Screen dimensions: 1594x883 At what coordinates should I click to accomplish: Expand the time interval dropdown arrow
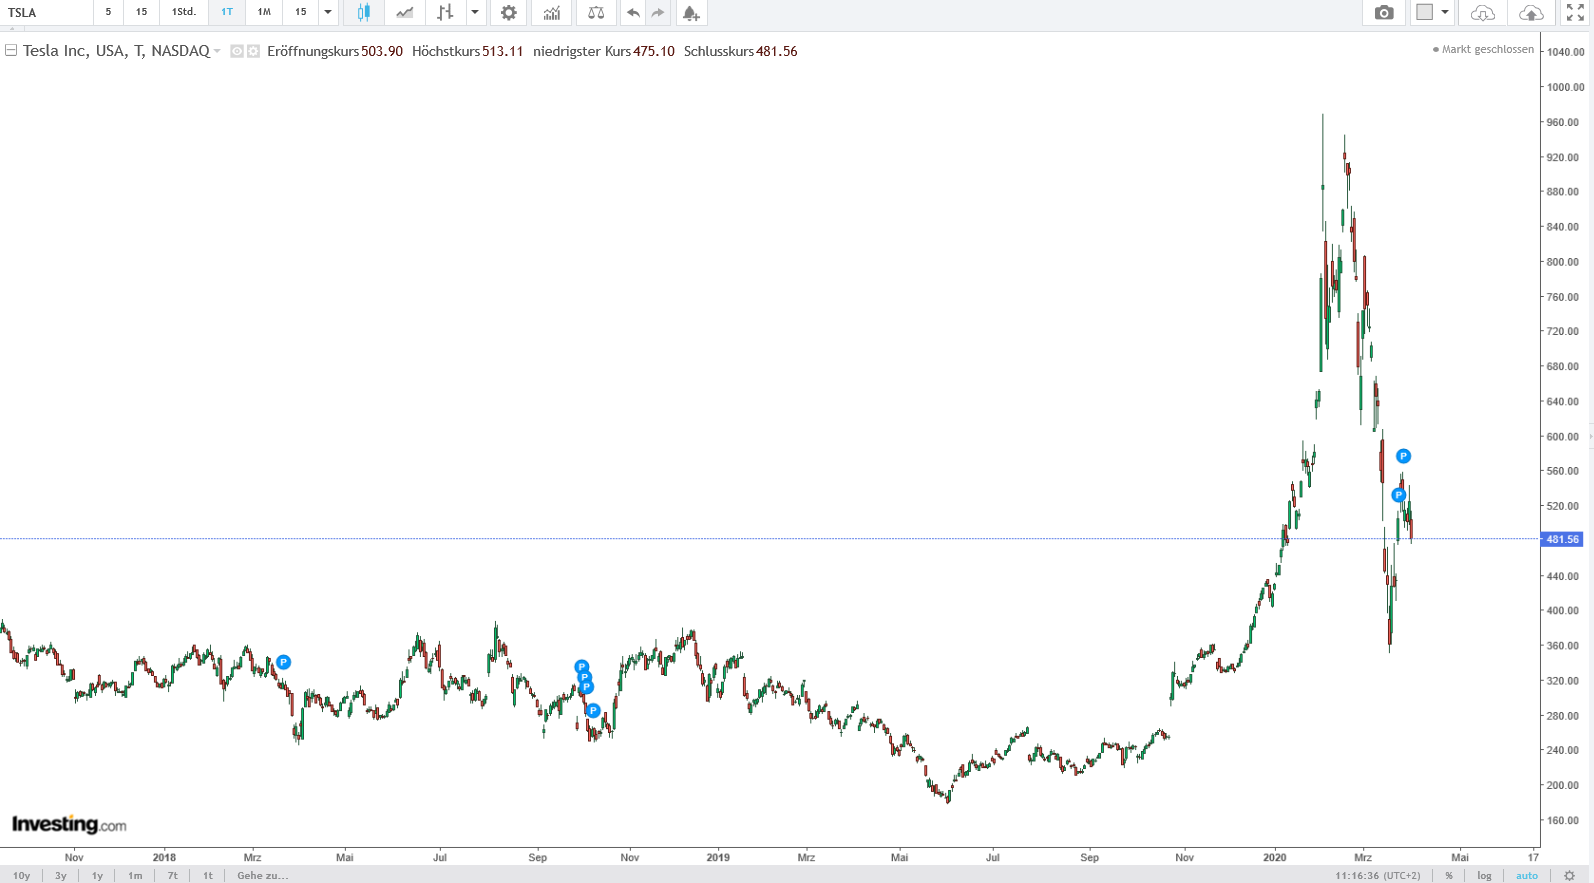point(328,13)
